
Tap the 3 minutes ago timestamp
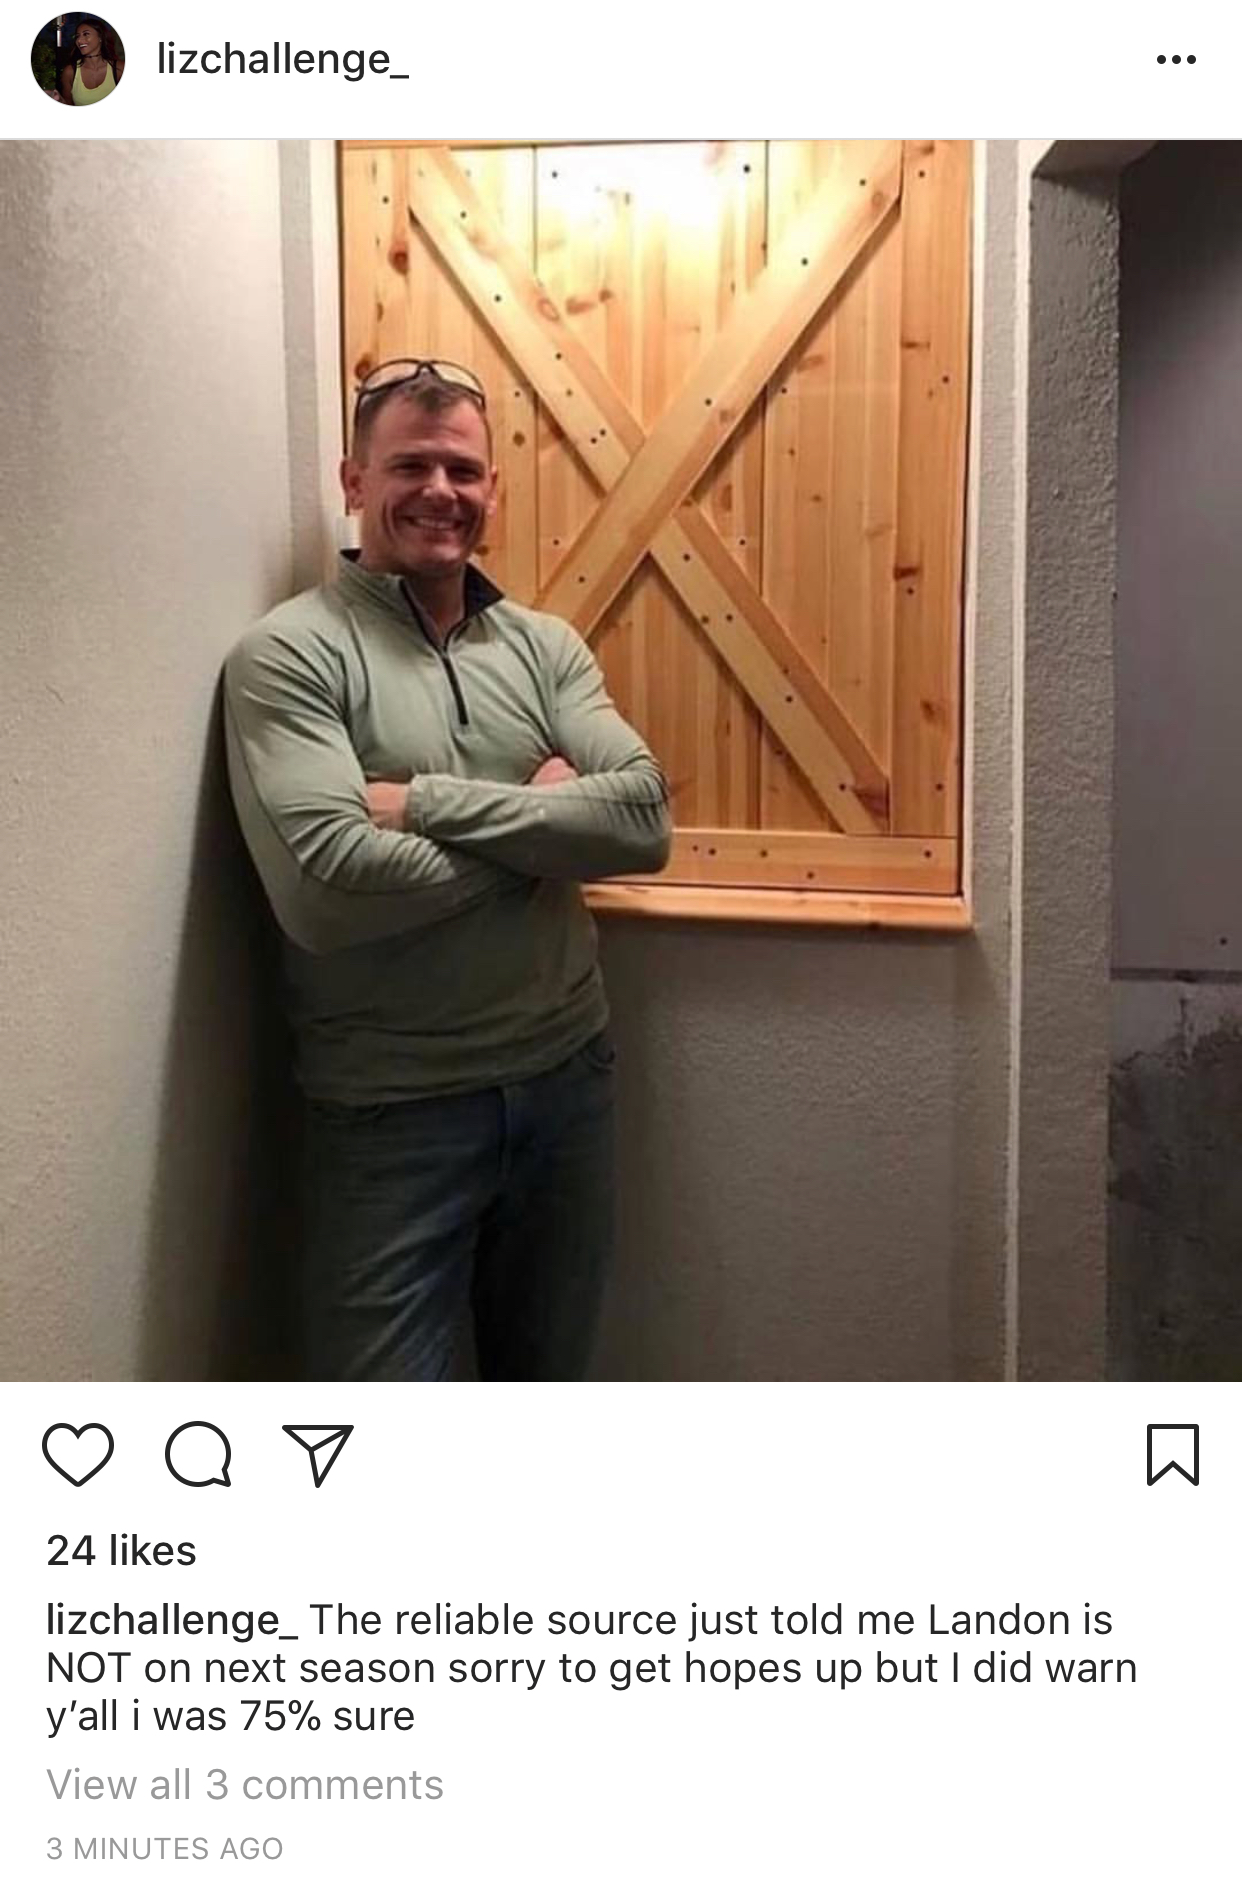coord(165,1848)
